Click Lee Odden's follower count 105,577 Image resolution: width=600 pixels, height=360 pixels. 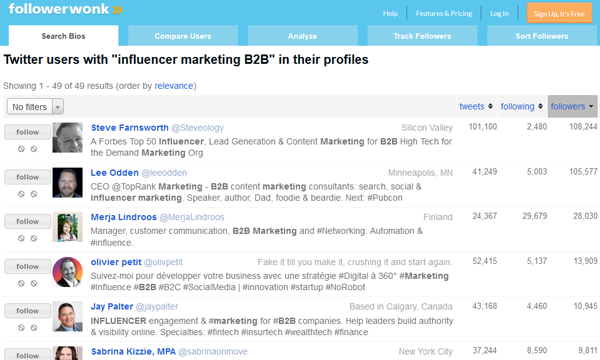(583, 172)
